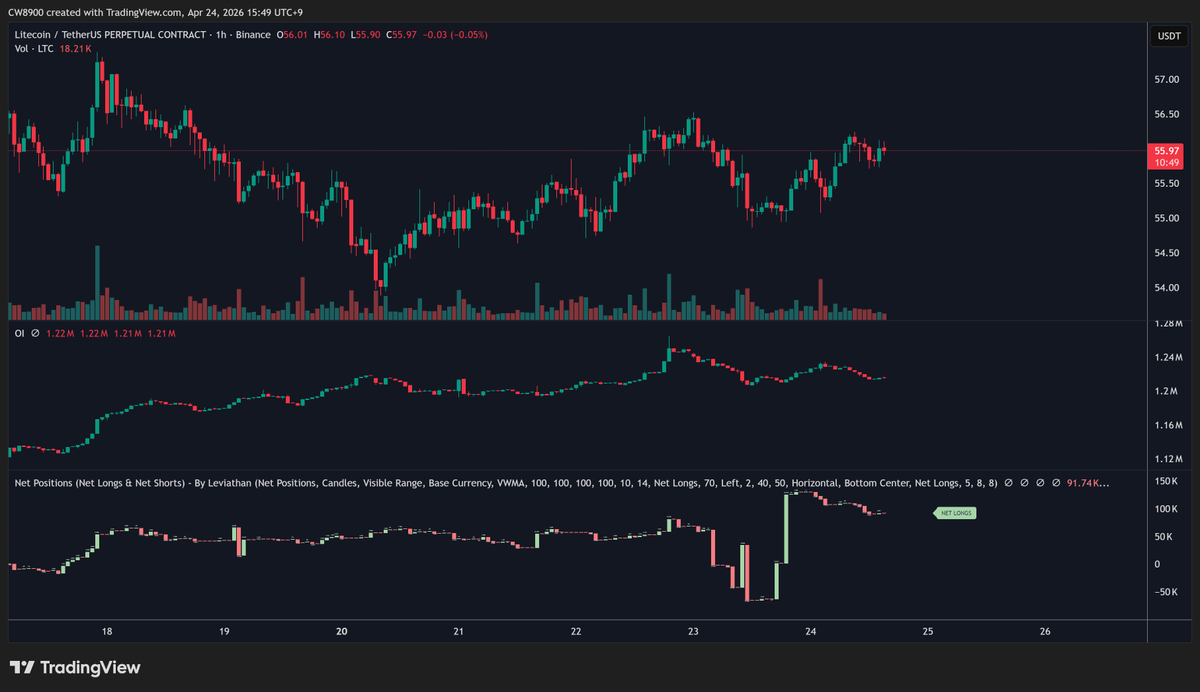Click the red 55.97 price tag on the axis
This screenshot has height=692, width=1200.
tap(1167, 151)
